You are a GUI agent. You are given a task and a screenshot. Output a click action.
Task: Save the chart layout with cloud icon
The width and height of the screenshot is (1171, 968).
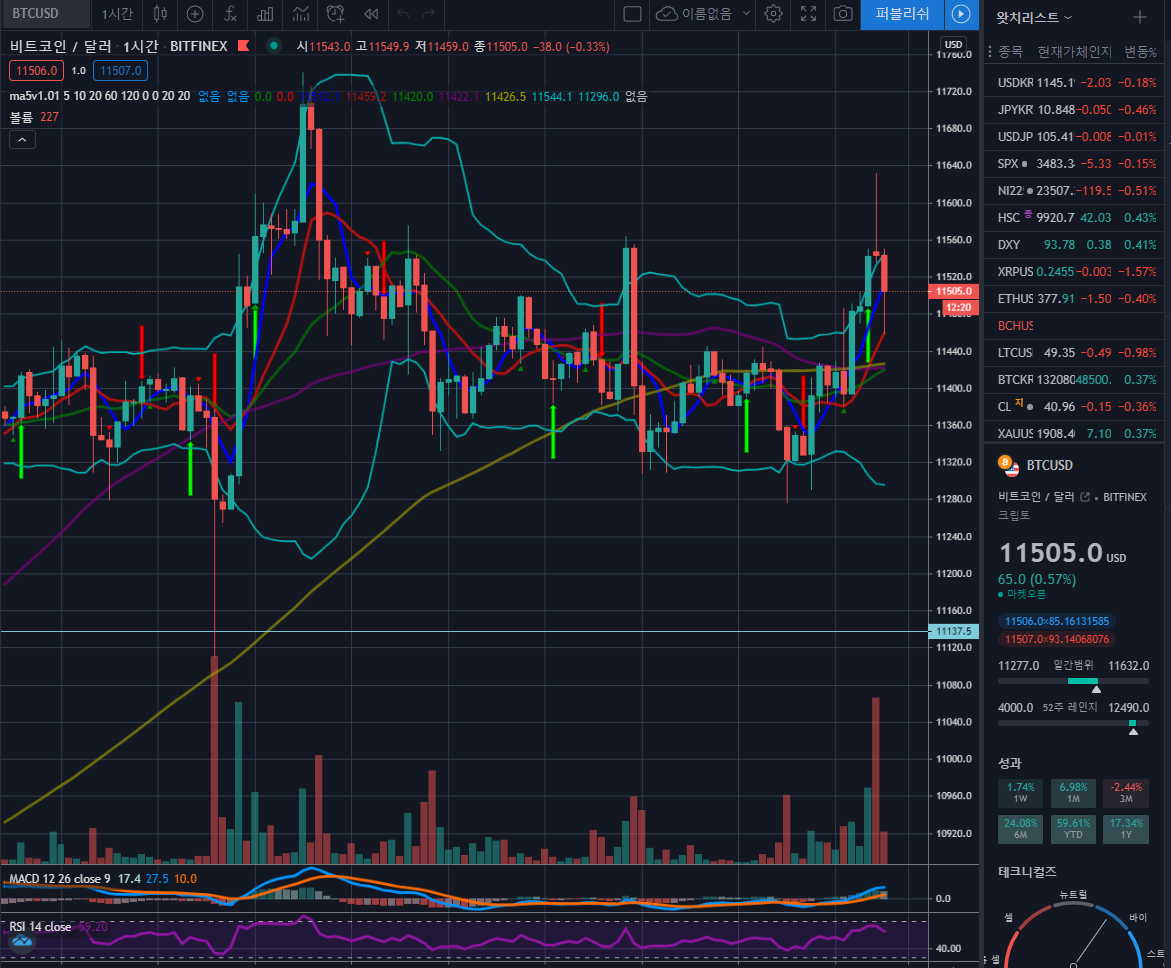coord(666,13)
